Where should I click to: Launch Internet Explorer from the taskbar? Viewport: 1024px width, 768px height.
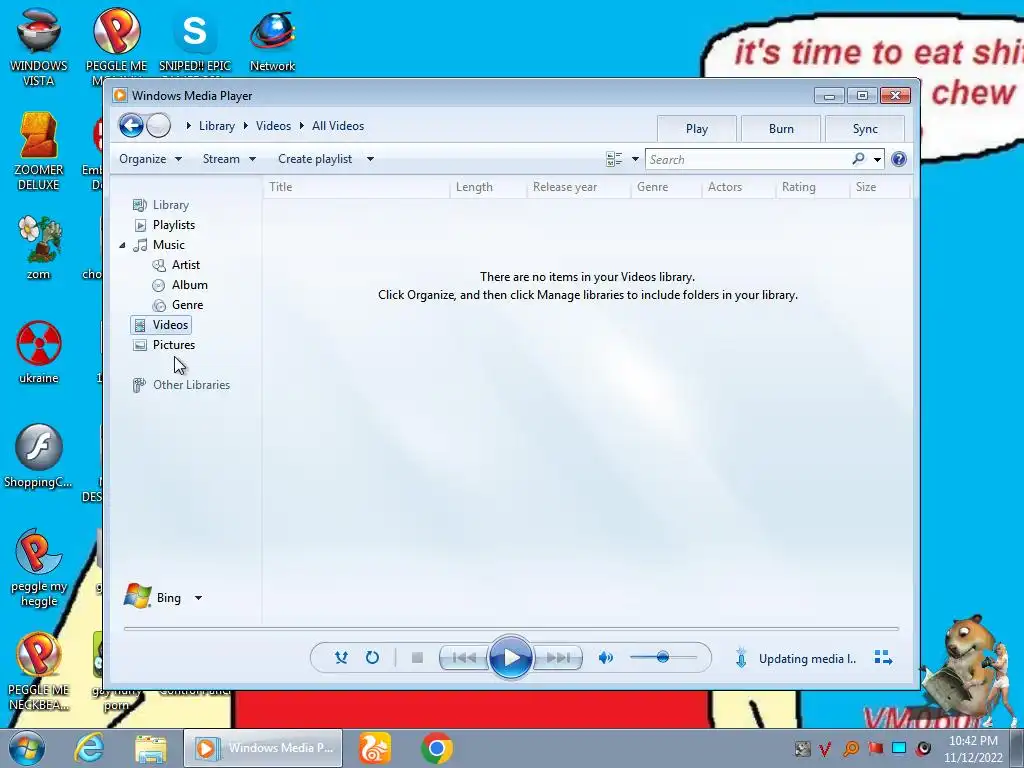89,748
